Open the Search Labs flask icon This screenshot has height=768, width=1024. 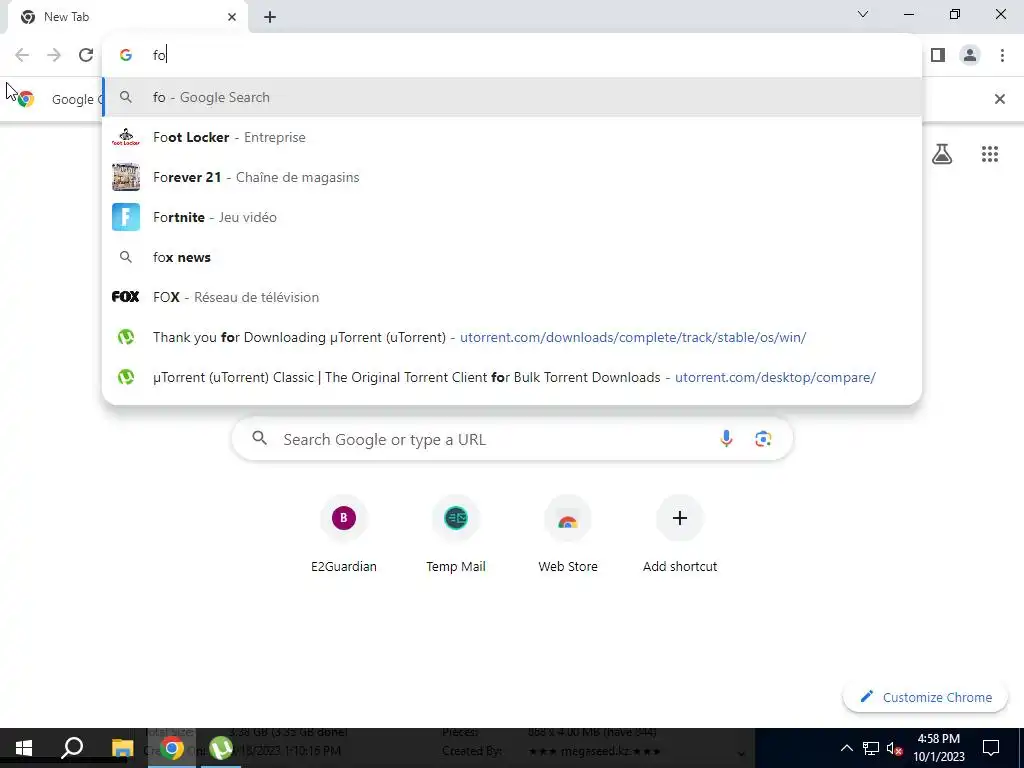click(942, 154)
